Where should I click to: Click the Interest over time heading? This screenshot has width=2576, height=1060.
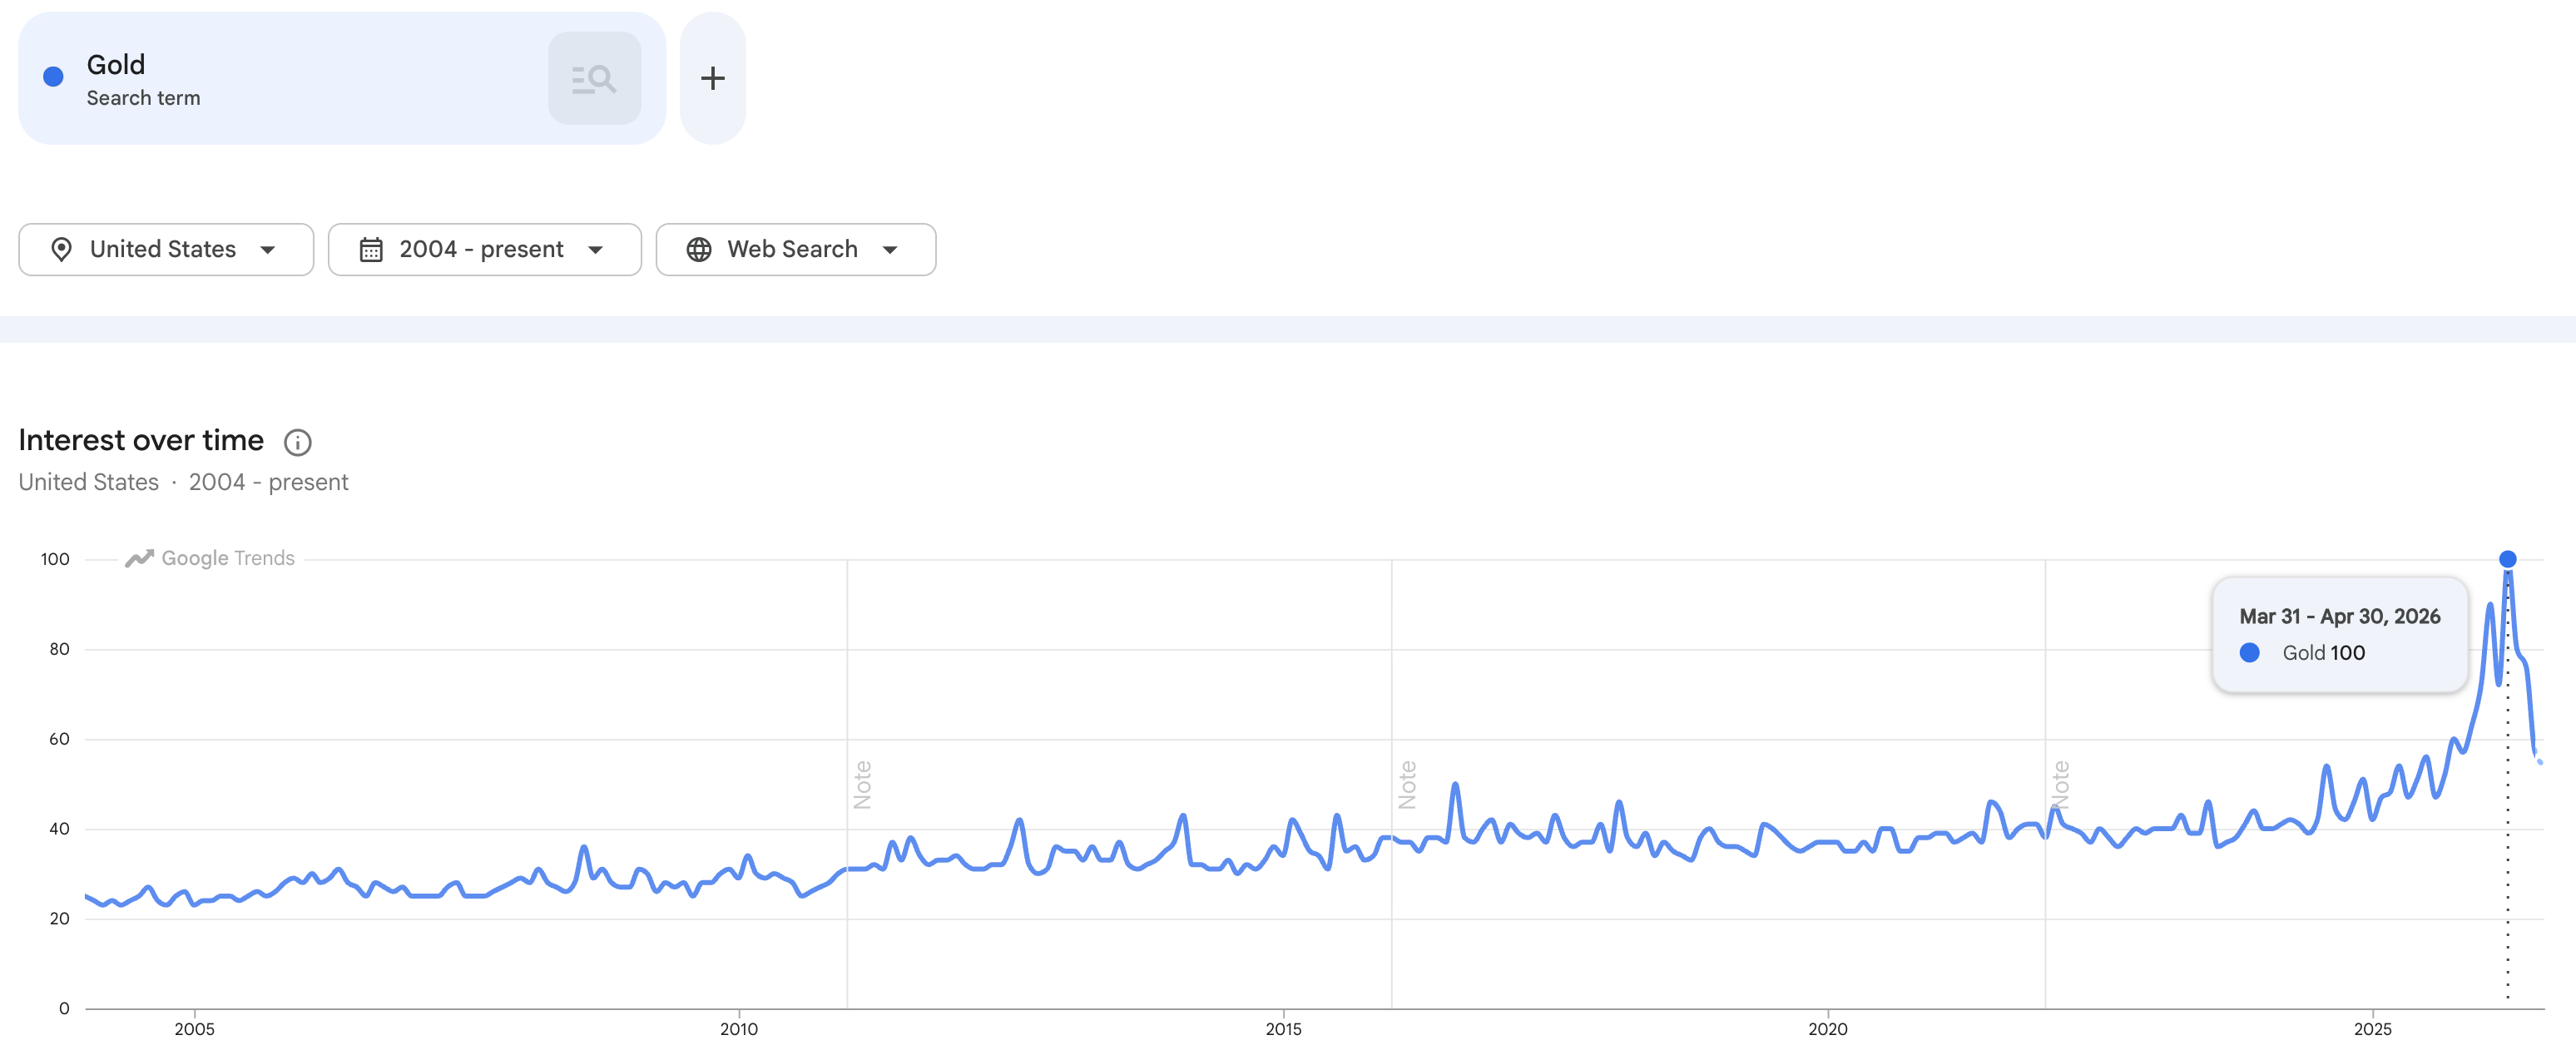point(141,440)
